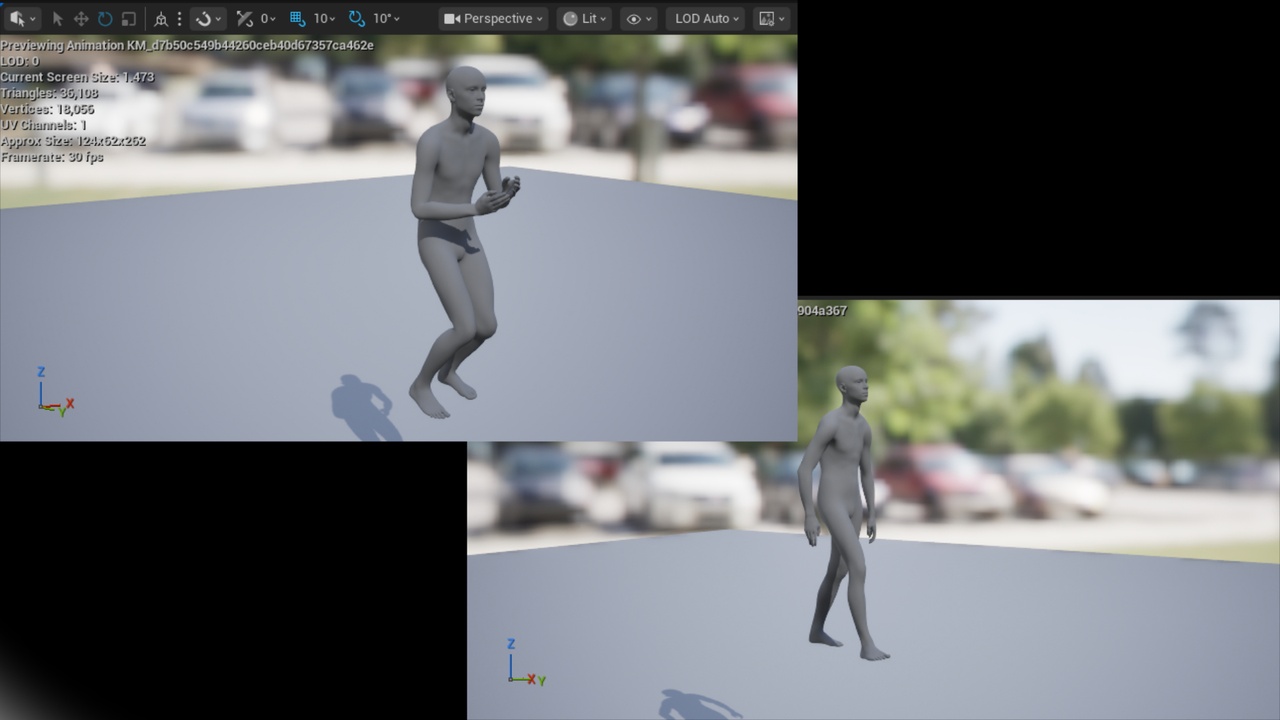Screen dimensions: 1280x720
Task: Click the XYZ axis gizmo in top viewport
Action: click(54, 392)
